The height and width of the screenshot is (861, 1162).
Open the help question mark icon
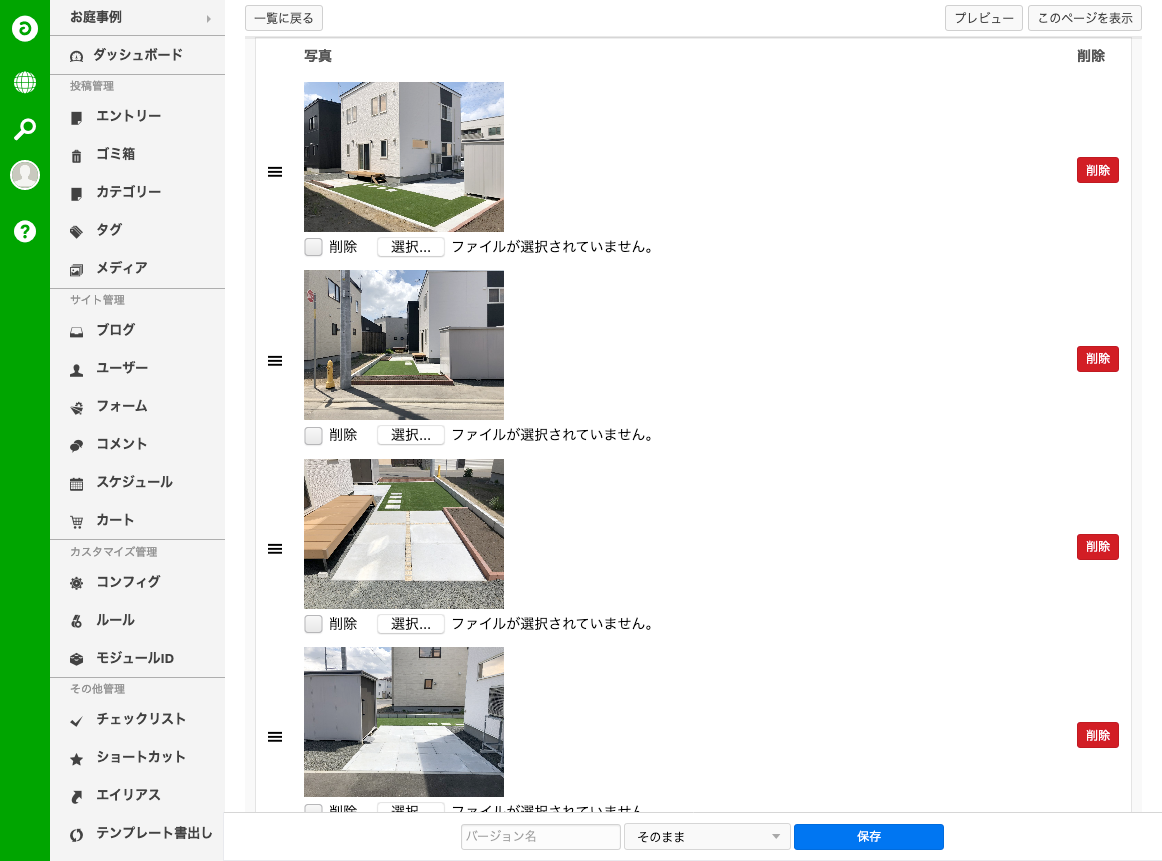pos(25,232)
